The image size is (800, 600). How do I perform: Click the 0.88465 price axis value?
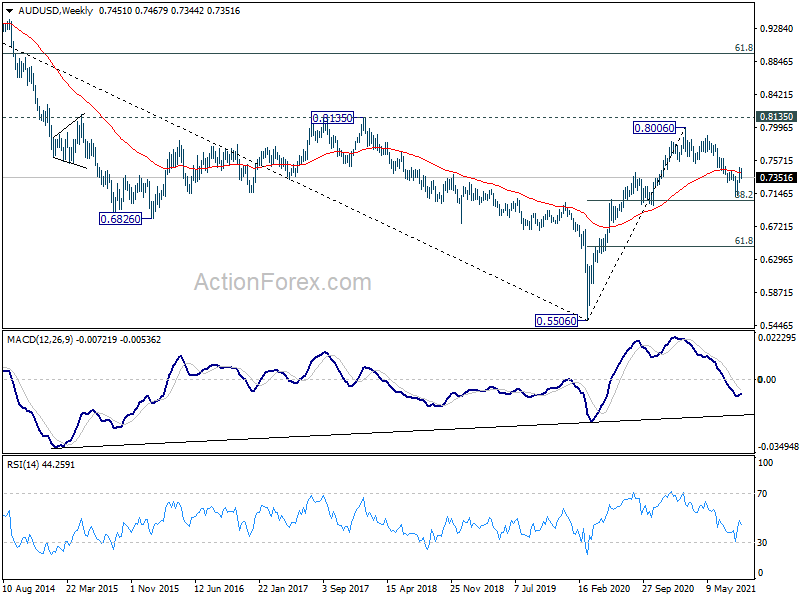tap(777, 62)
